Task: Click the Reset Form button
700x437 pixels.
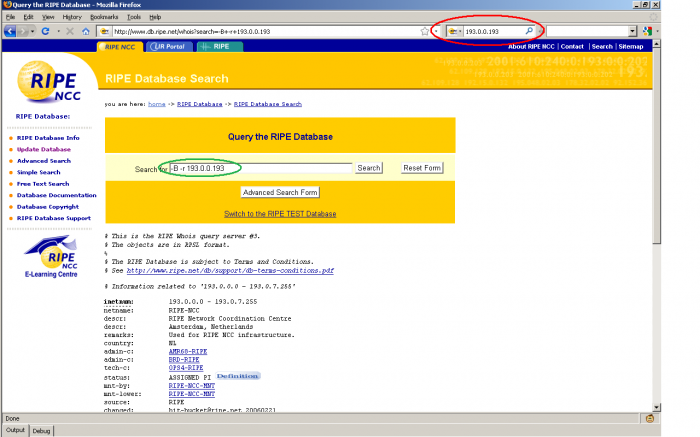Action: pos(422,168)
